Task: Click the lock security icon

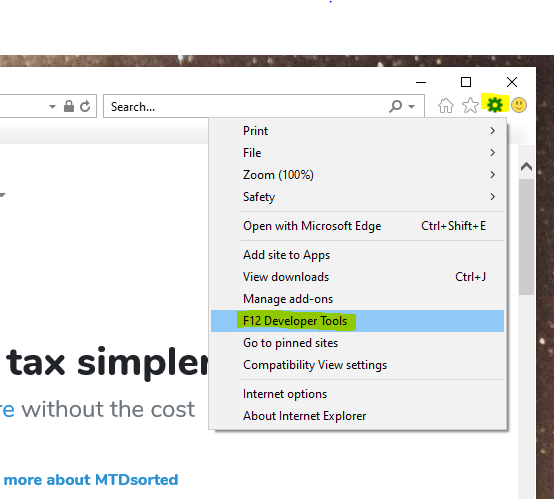Action: tap(69, 106)
